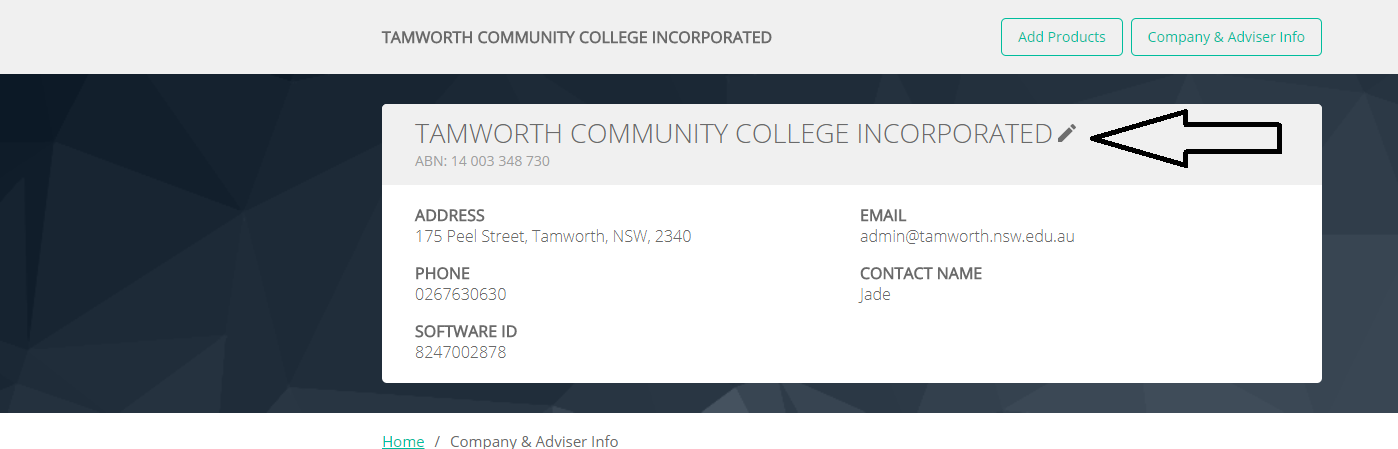
Task: Click the ABN number under the heading
Action: click(x=482, y=161)
